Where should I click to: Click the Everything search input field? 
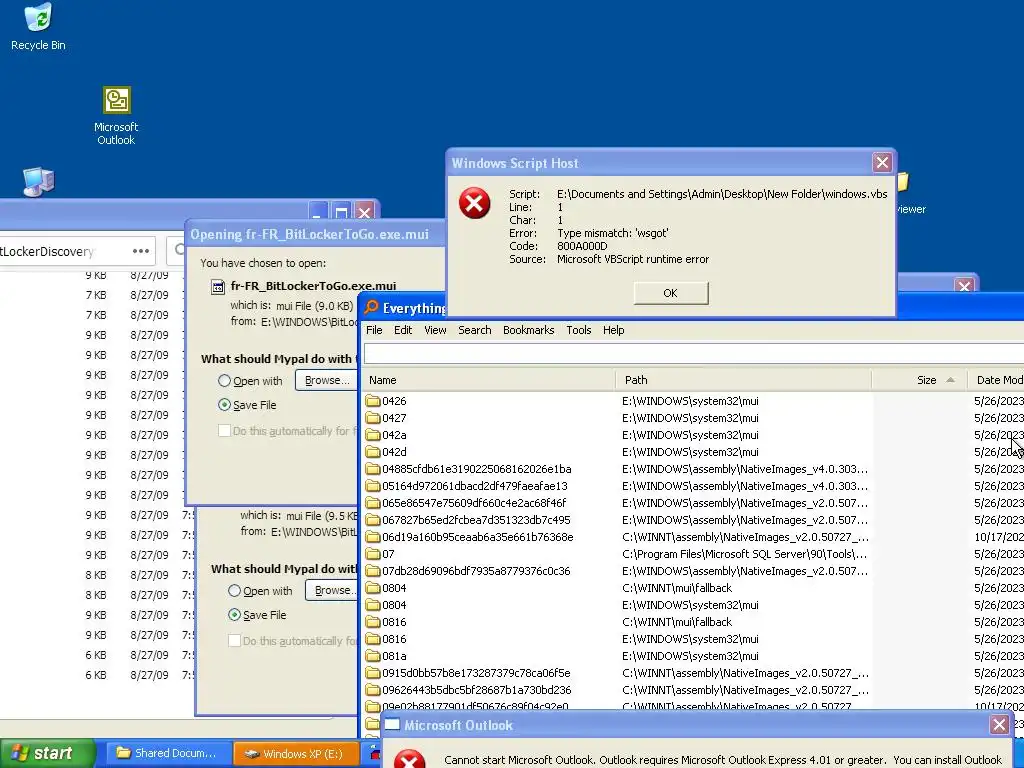[x=694, y=353]
